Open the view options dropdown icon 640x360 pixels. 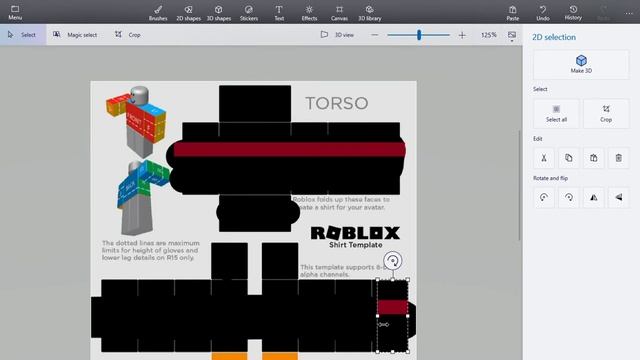(512, 36)
